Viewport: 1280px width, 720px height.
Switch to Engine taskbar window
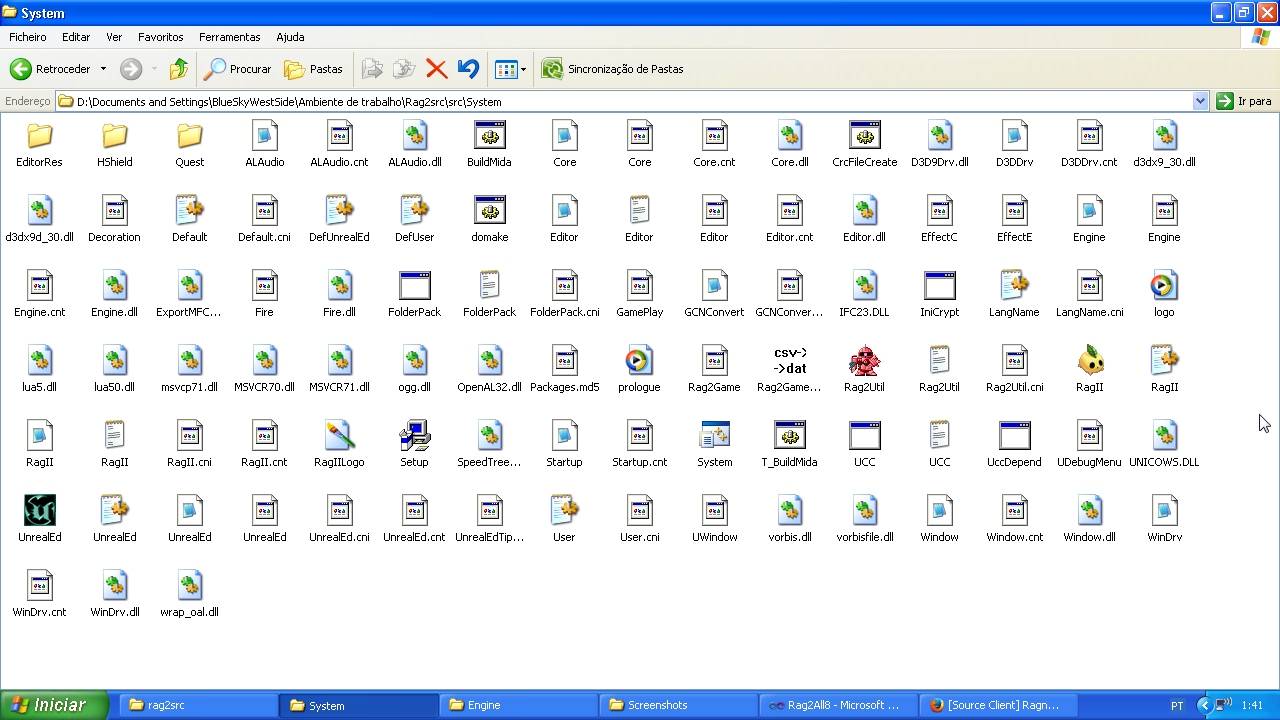tap(518, 705)
